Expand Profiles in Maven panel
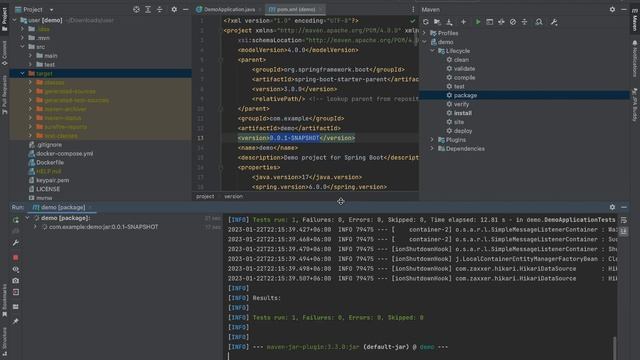This screenshot has height=360, width=640. click(x=424, y=33)
